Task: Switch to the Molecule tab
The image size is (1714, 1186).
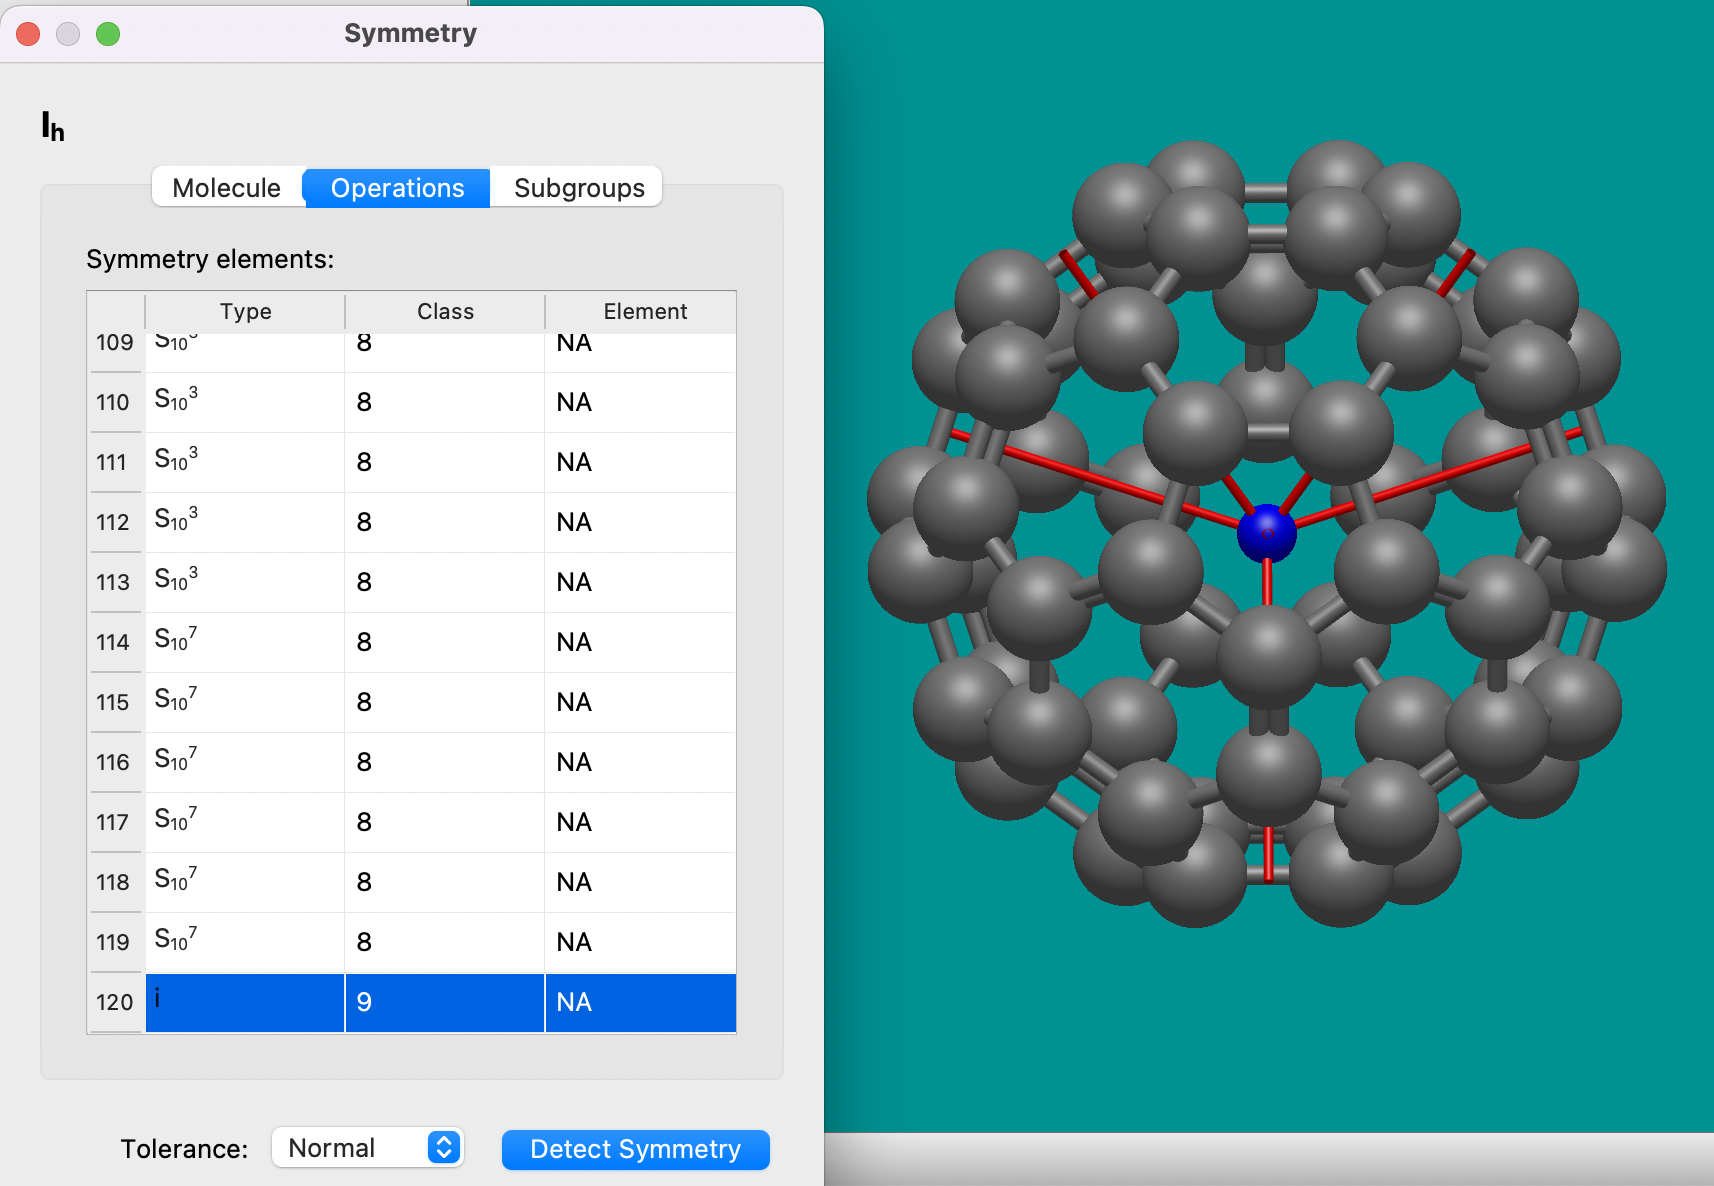Action: 226,187
